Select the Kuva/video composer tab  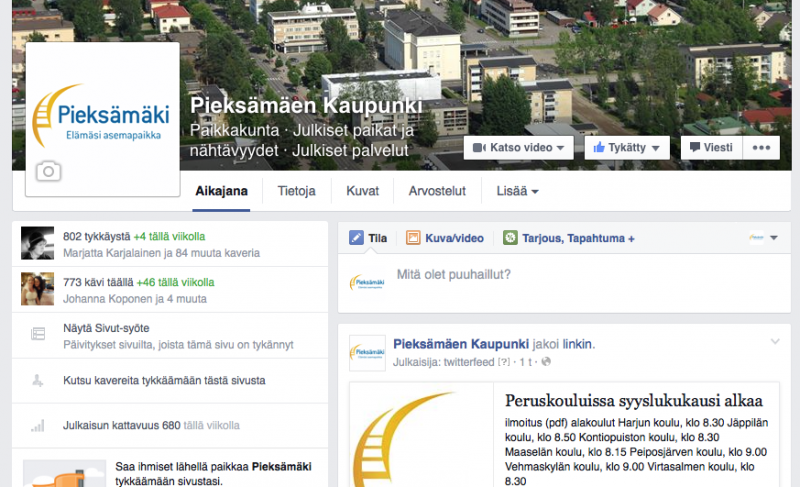point(445,238)
